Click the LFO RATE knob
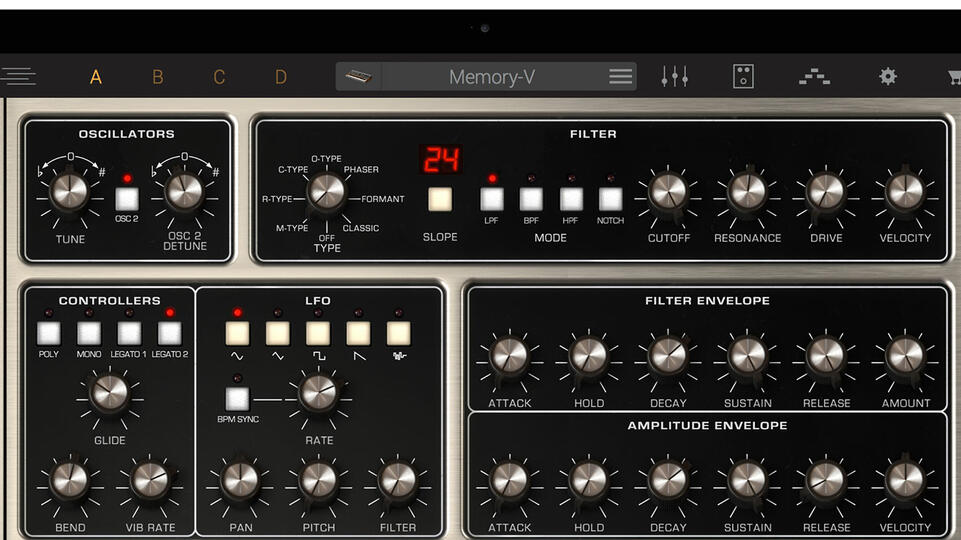Viewport: 961px width, 540px height. 319,393
